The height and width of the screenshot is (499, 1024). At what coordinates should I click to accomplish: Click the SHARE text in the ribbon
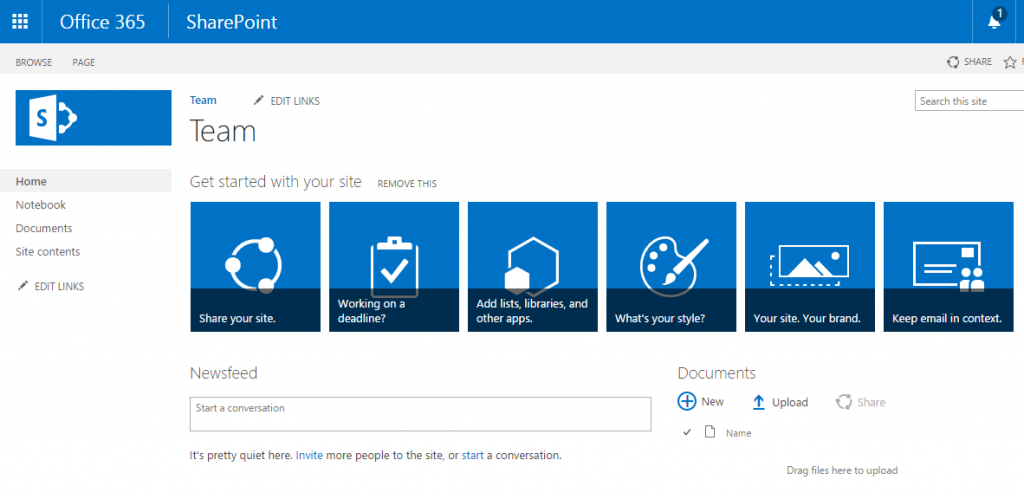978,61
